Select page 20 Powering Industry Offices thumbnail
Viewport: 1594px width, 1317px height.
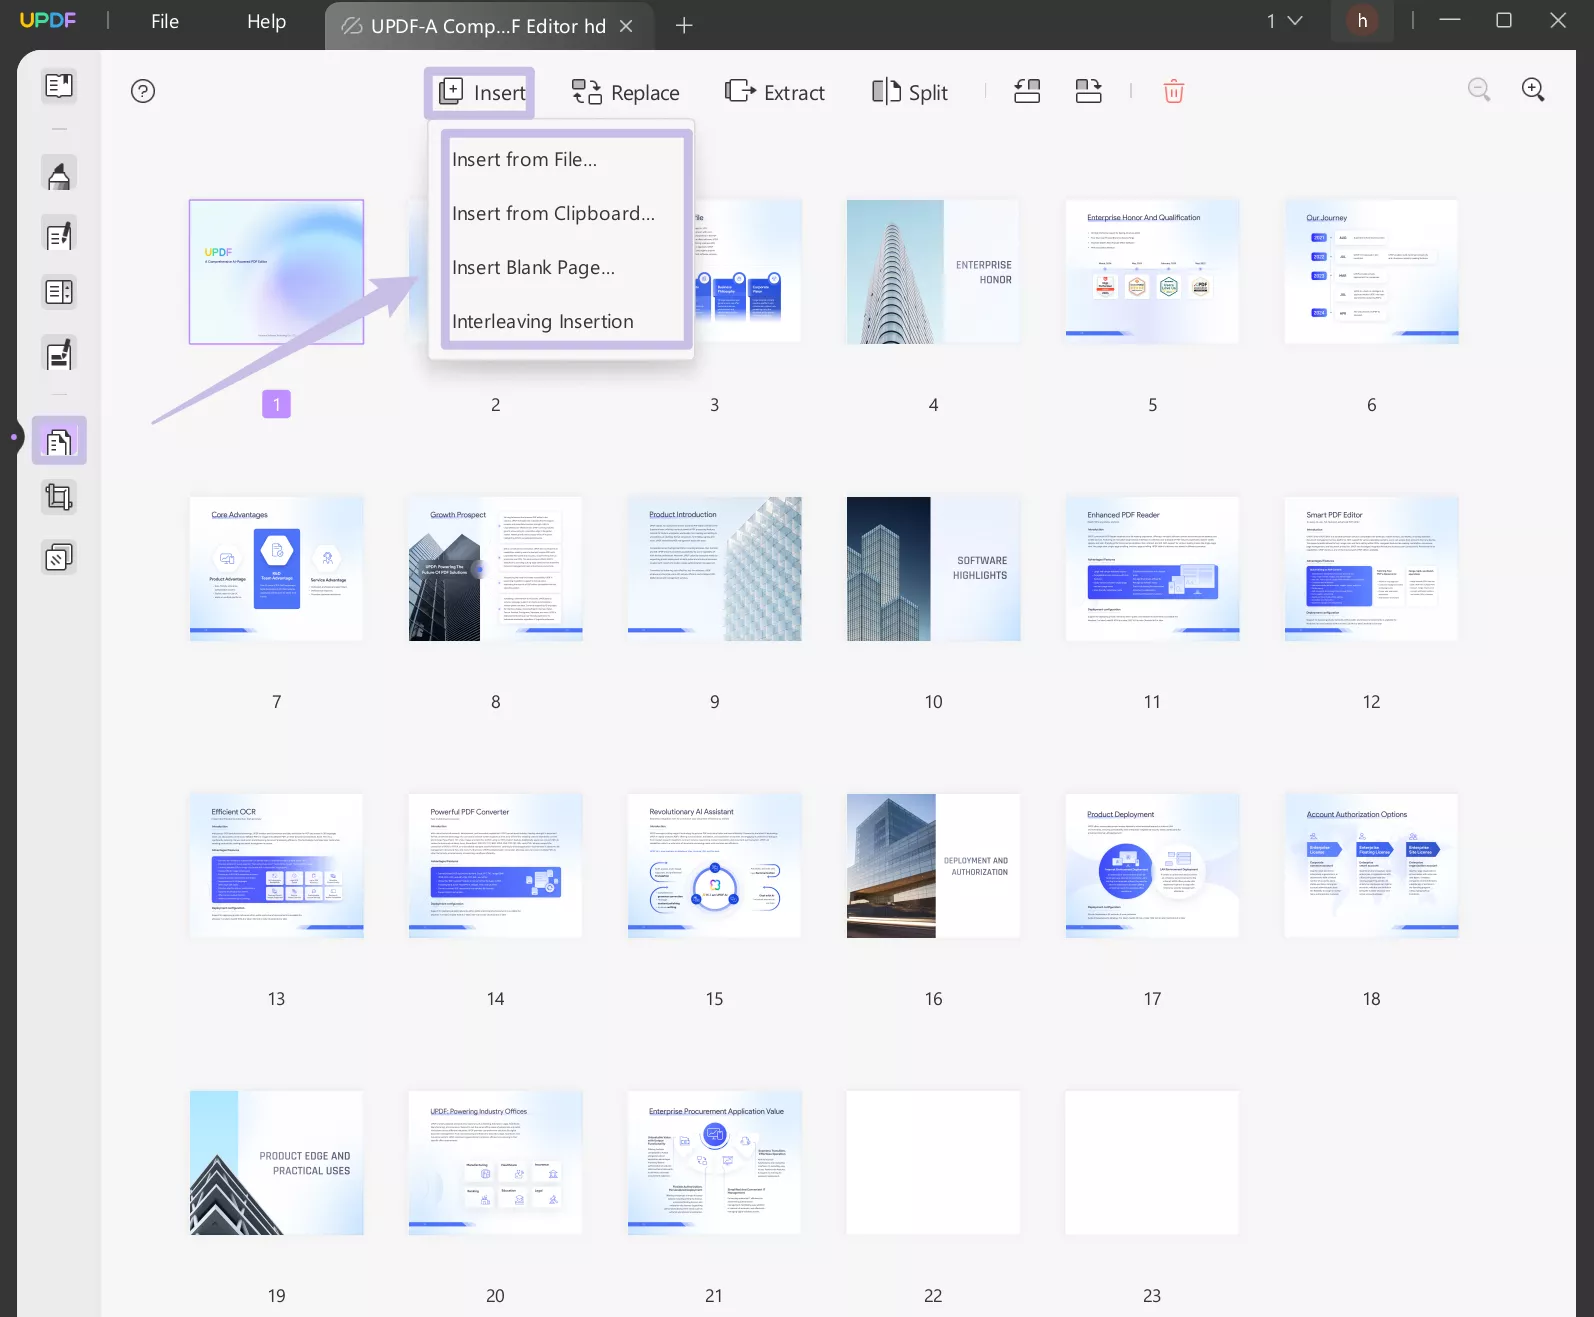coord(495,1163)
